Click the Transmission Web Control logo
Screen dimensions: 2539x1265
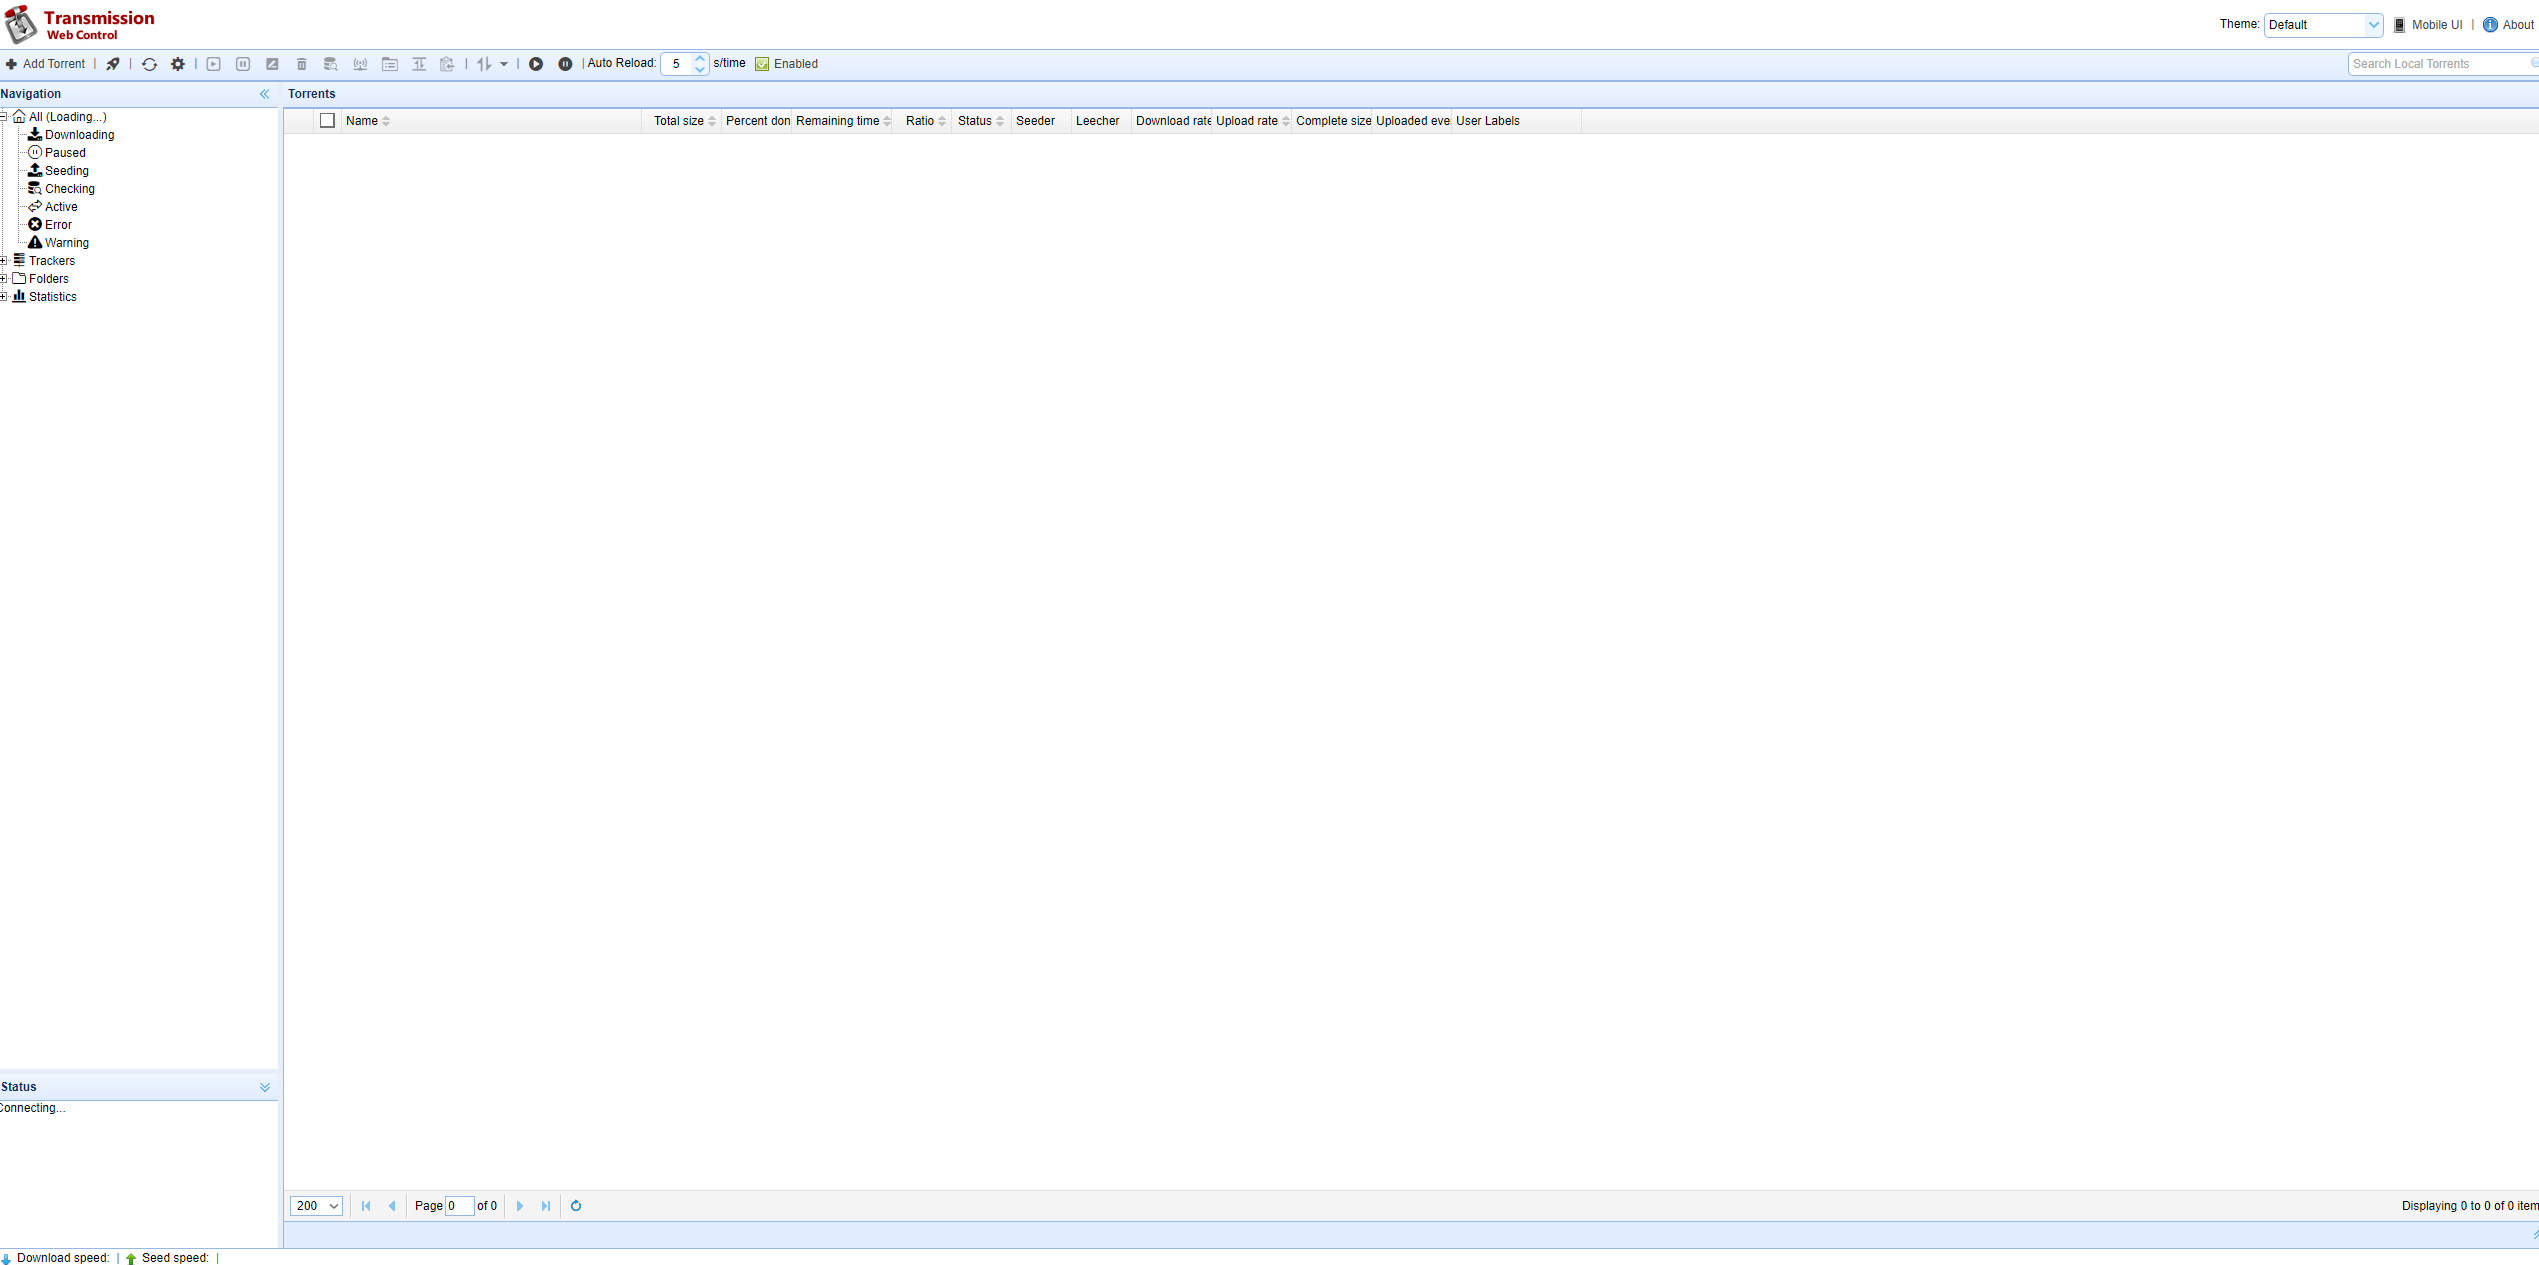[x=79, y=25]
